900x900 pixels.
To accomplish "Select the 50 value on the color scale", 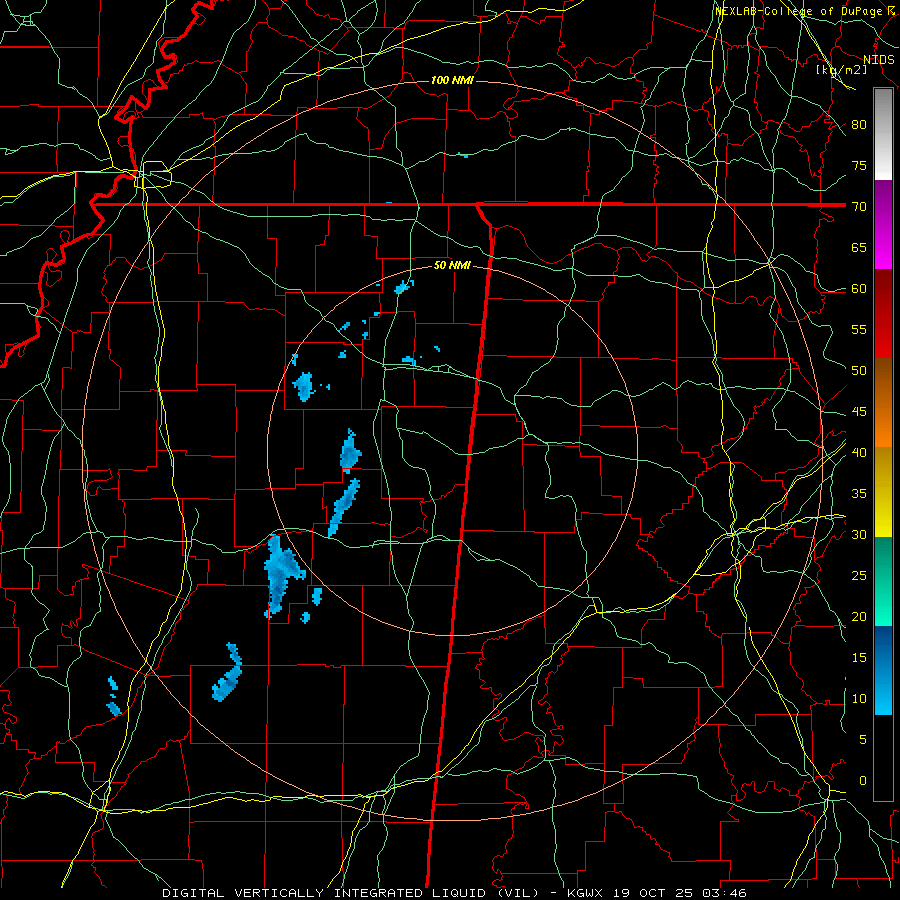I will point(859,370).
